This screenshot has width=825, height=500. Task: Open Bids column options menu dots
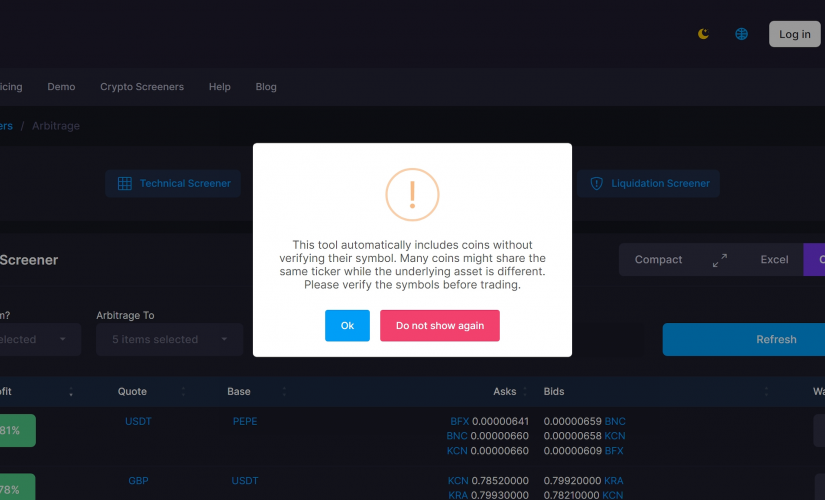tap(766, 392)
